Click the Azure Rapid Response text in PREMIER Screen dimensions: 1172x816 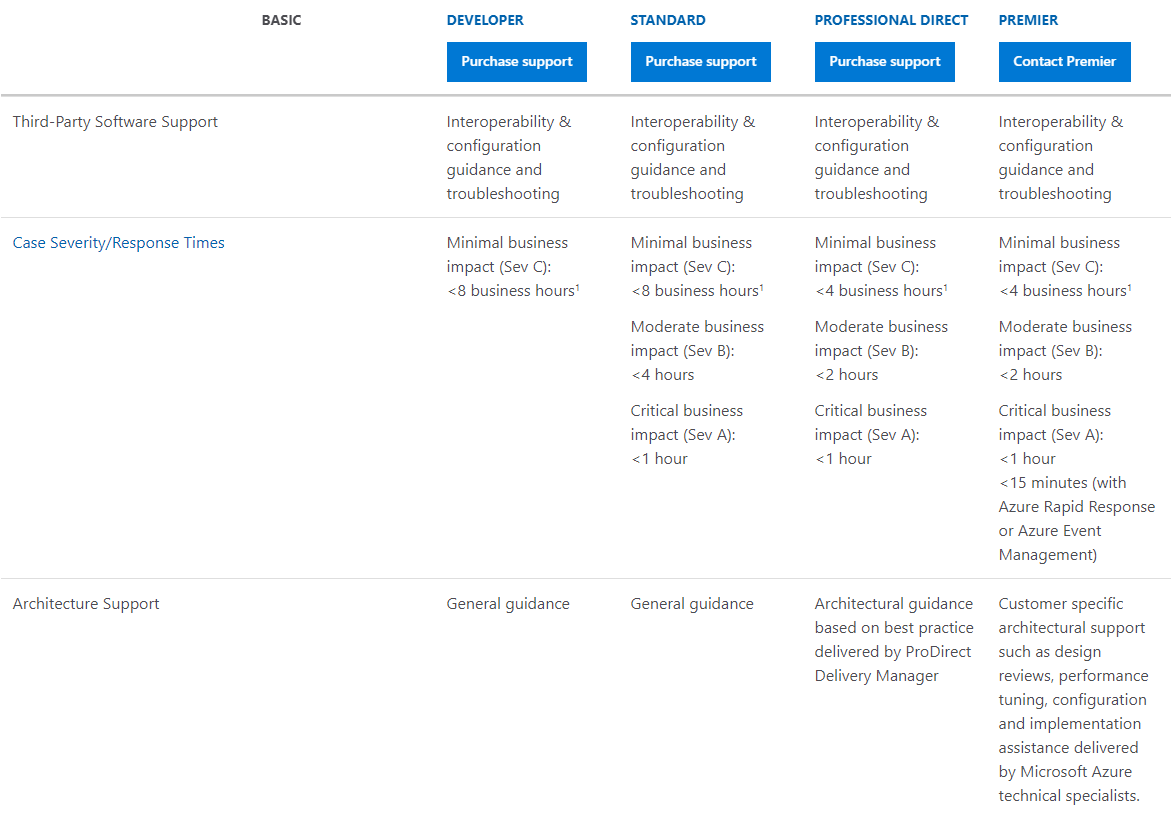click(x=1076, y=506)
